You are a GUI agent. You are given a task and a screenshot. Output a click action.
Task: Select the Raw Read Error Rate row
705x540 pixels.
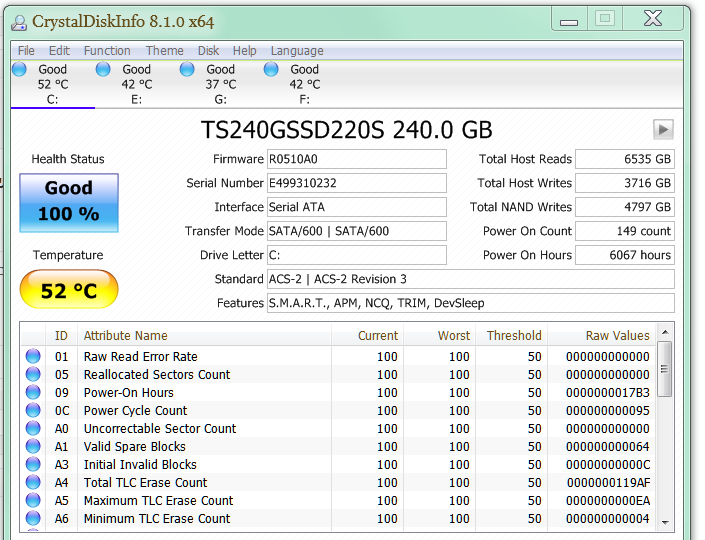pyautogui.click(x=338, y=357)
